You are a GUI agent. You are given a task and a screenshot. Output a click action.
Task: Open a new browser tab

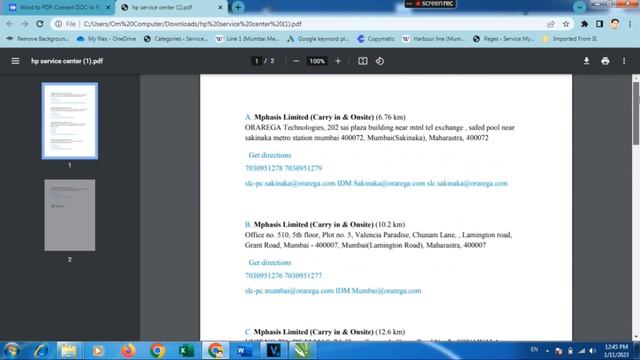238,7
